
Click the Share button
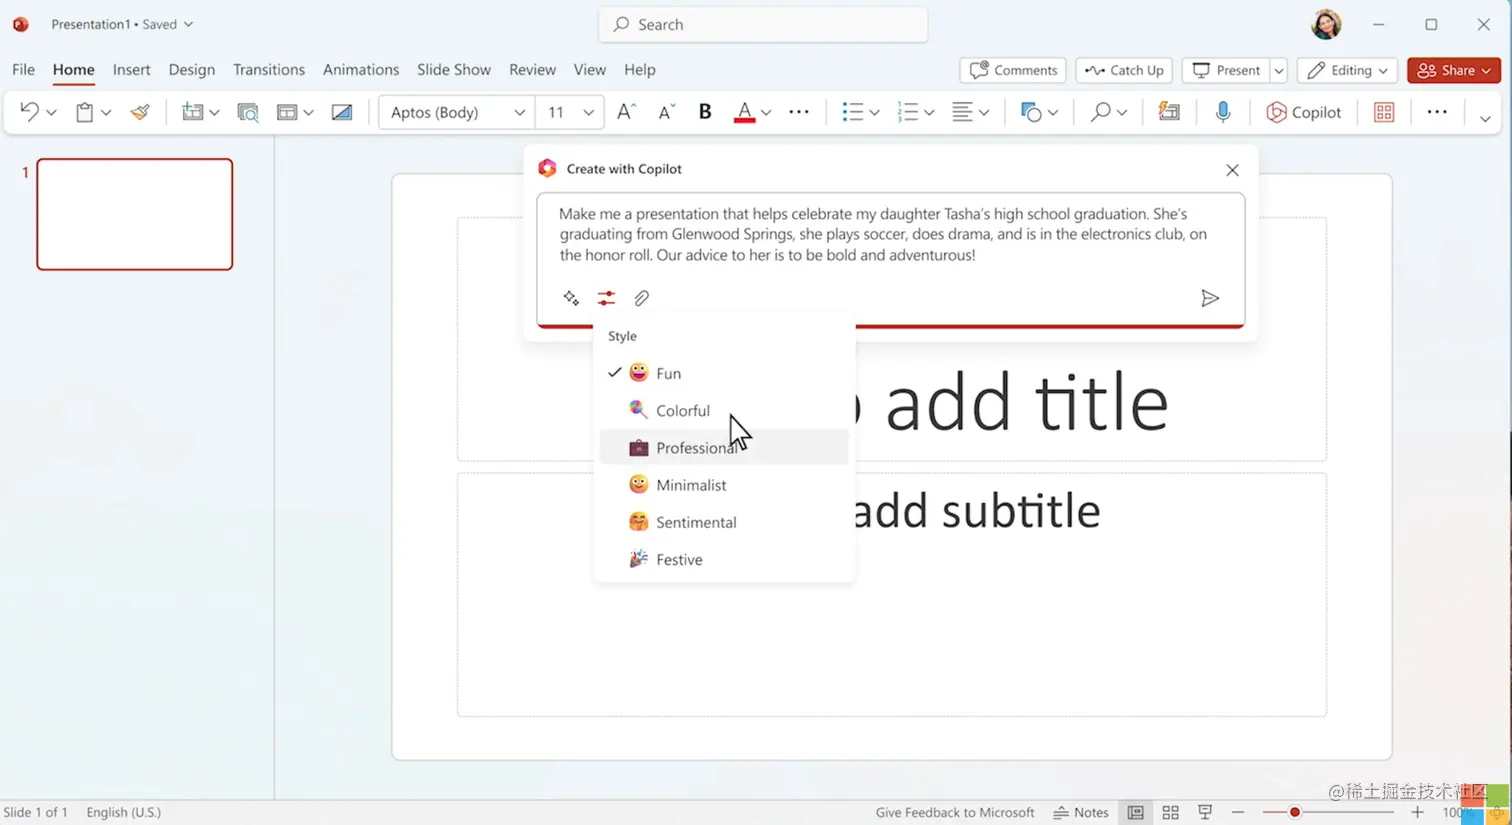1454,70
